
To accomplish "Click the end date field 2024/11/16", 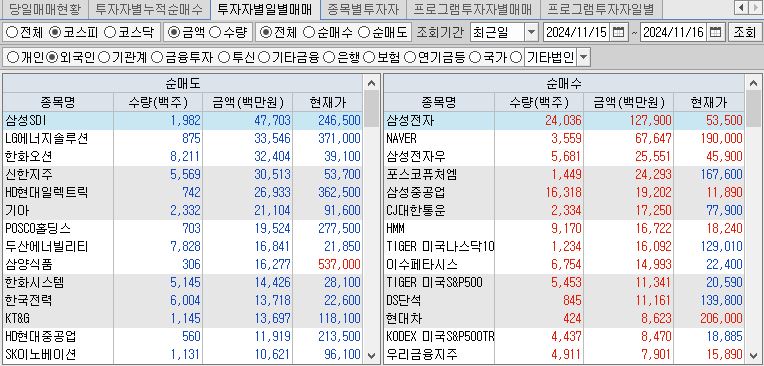I will 674,33.
